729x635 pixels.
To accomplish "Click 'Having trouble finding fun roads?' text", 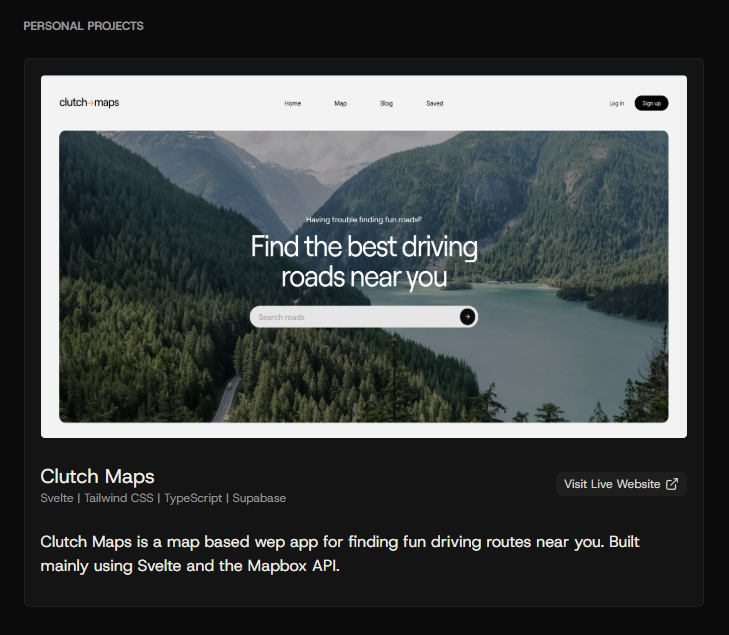I will 364,219.
